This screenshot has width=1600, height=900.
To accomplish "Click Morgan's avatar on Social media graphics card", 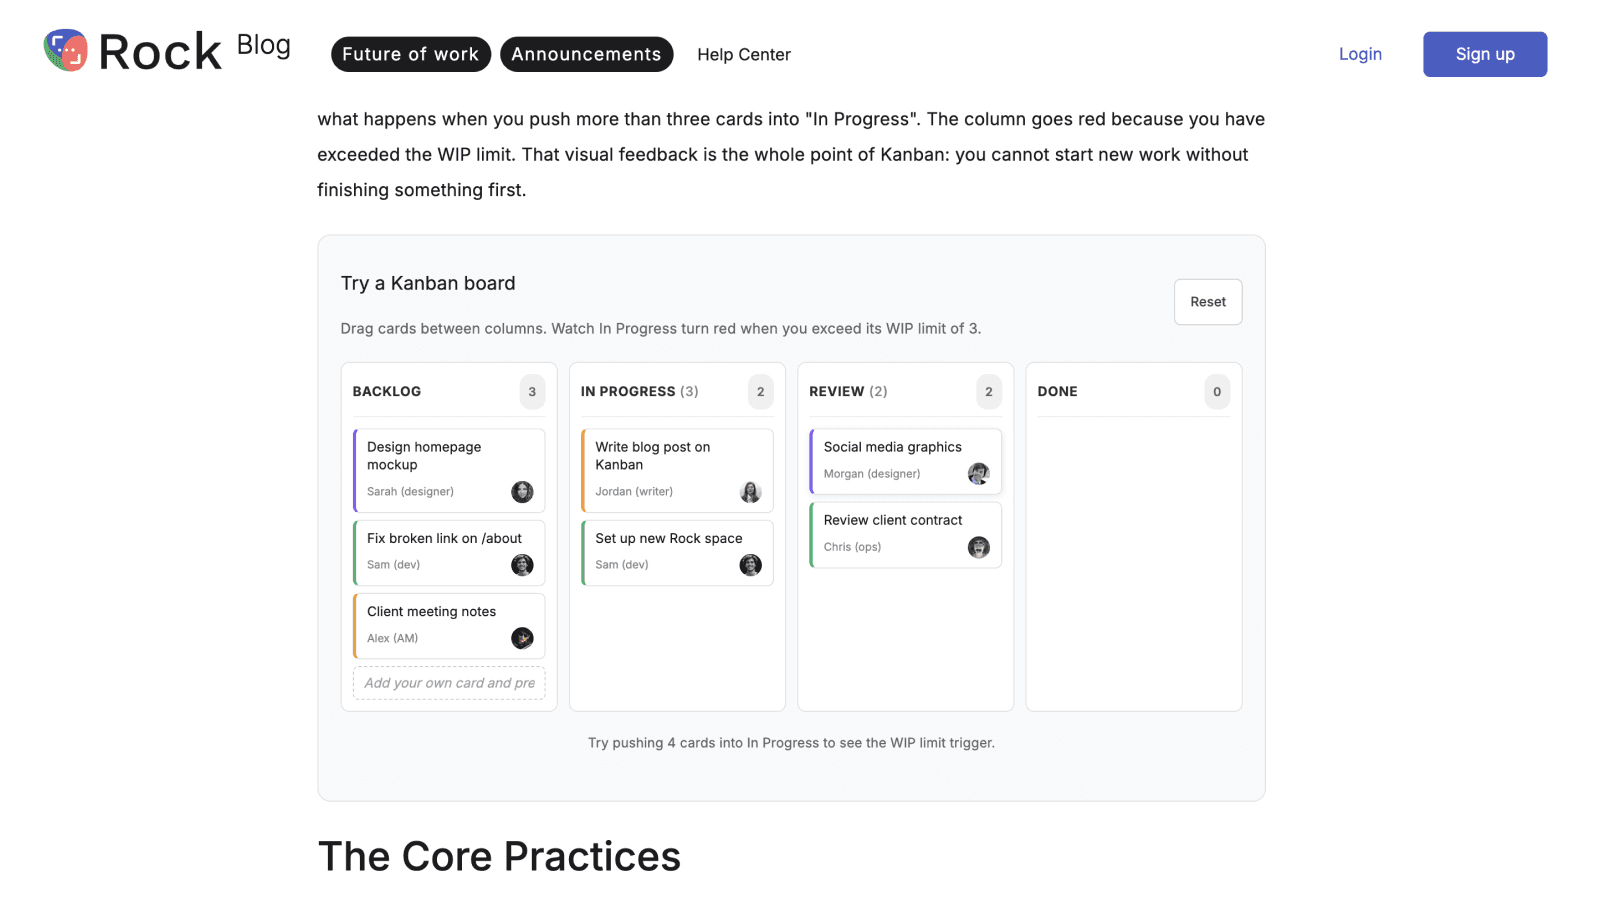I will coord(979,474).
